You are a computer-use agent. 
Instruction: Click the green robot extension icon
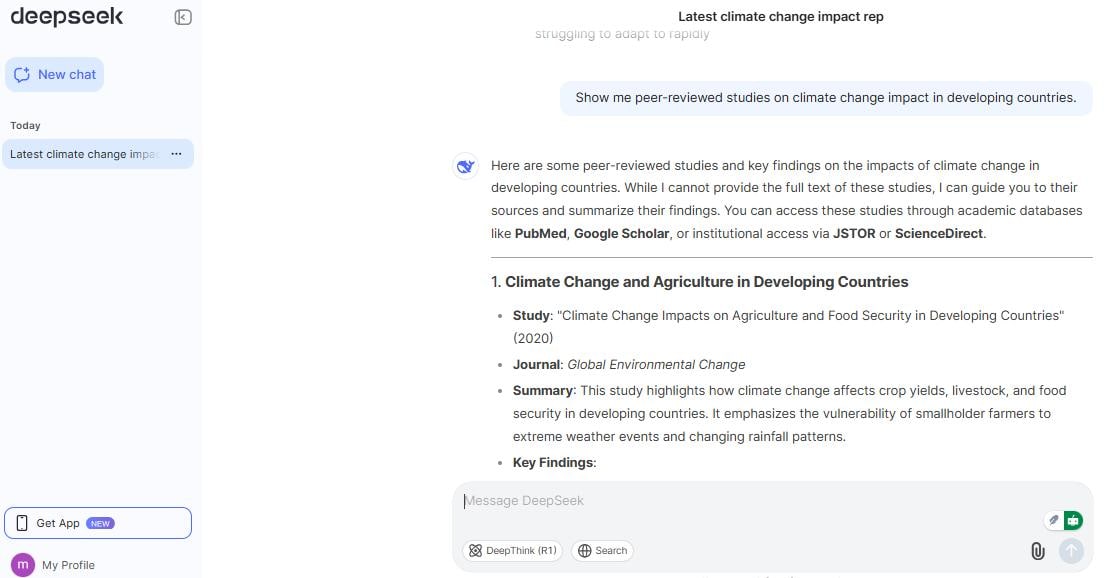tap(1073, 520)
